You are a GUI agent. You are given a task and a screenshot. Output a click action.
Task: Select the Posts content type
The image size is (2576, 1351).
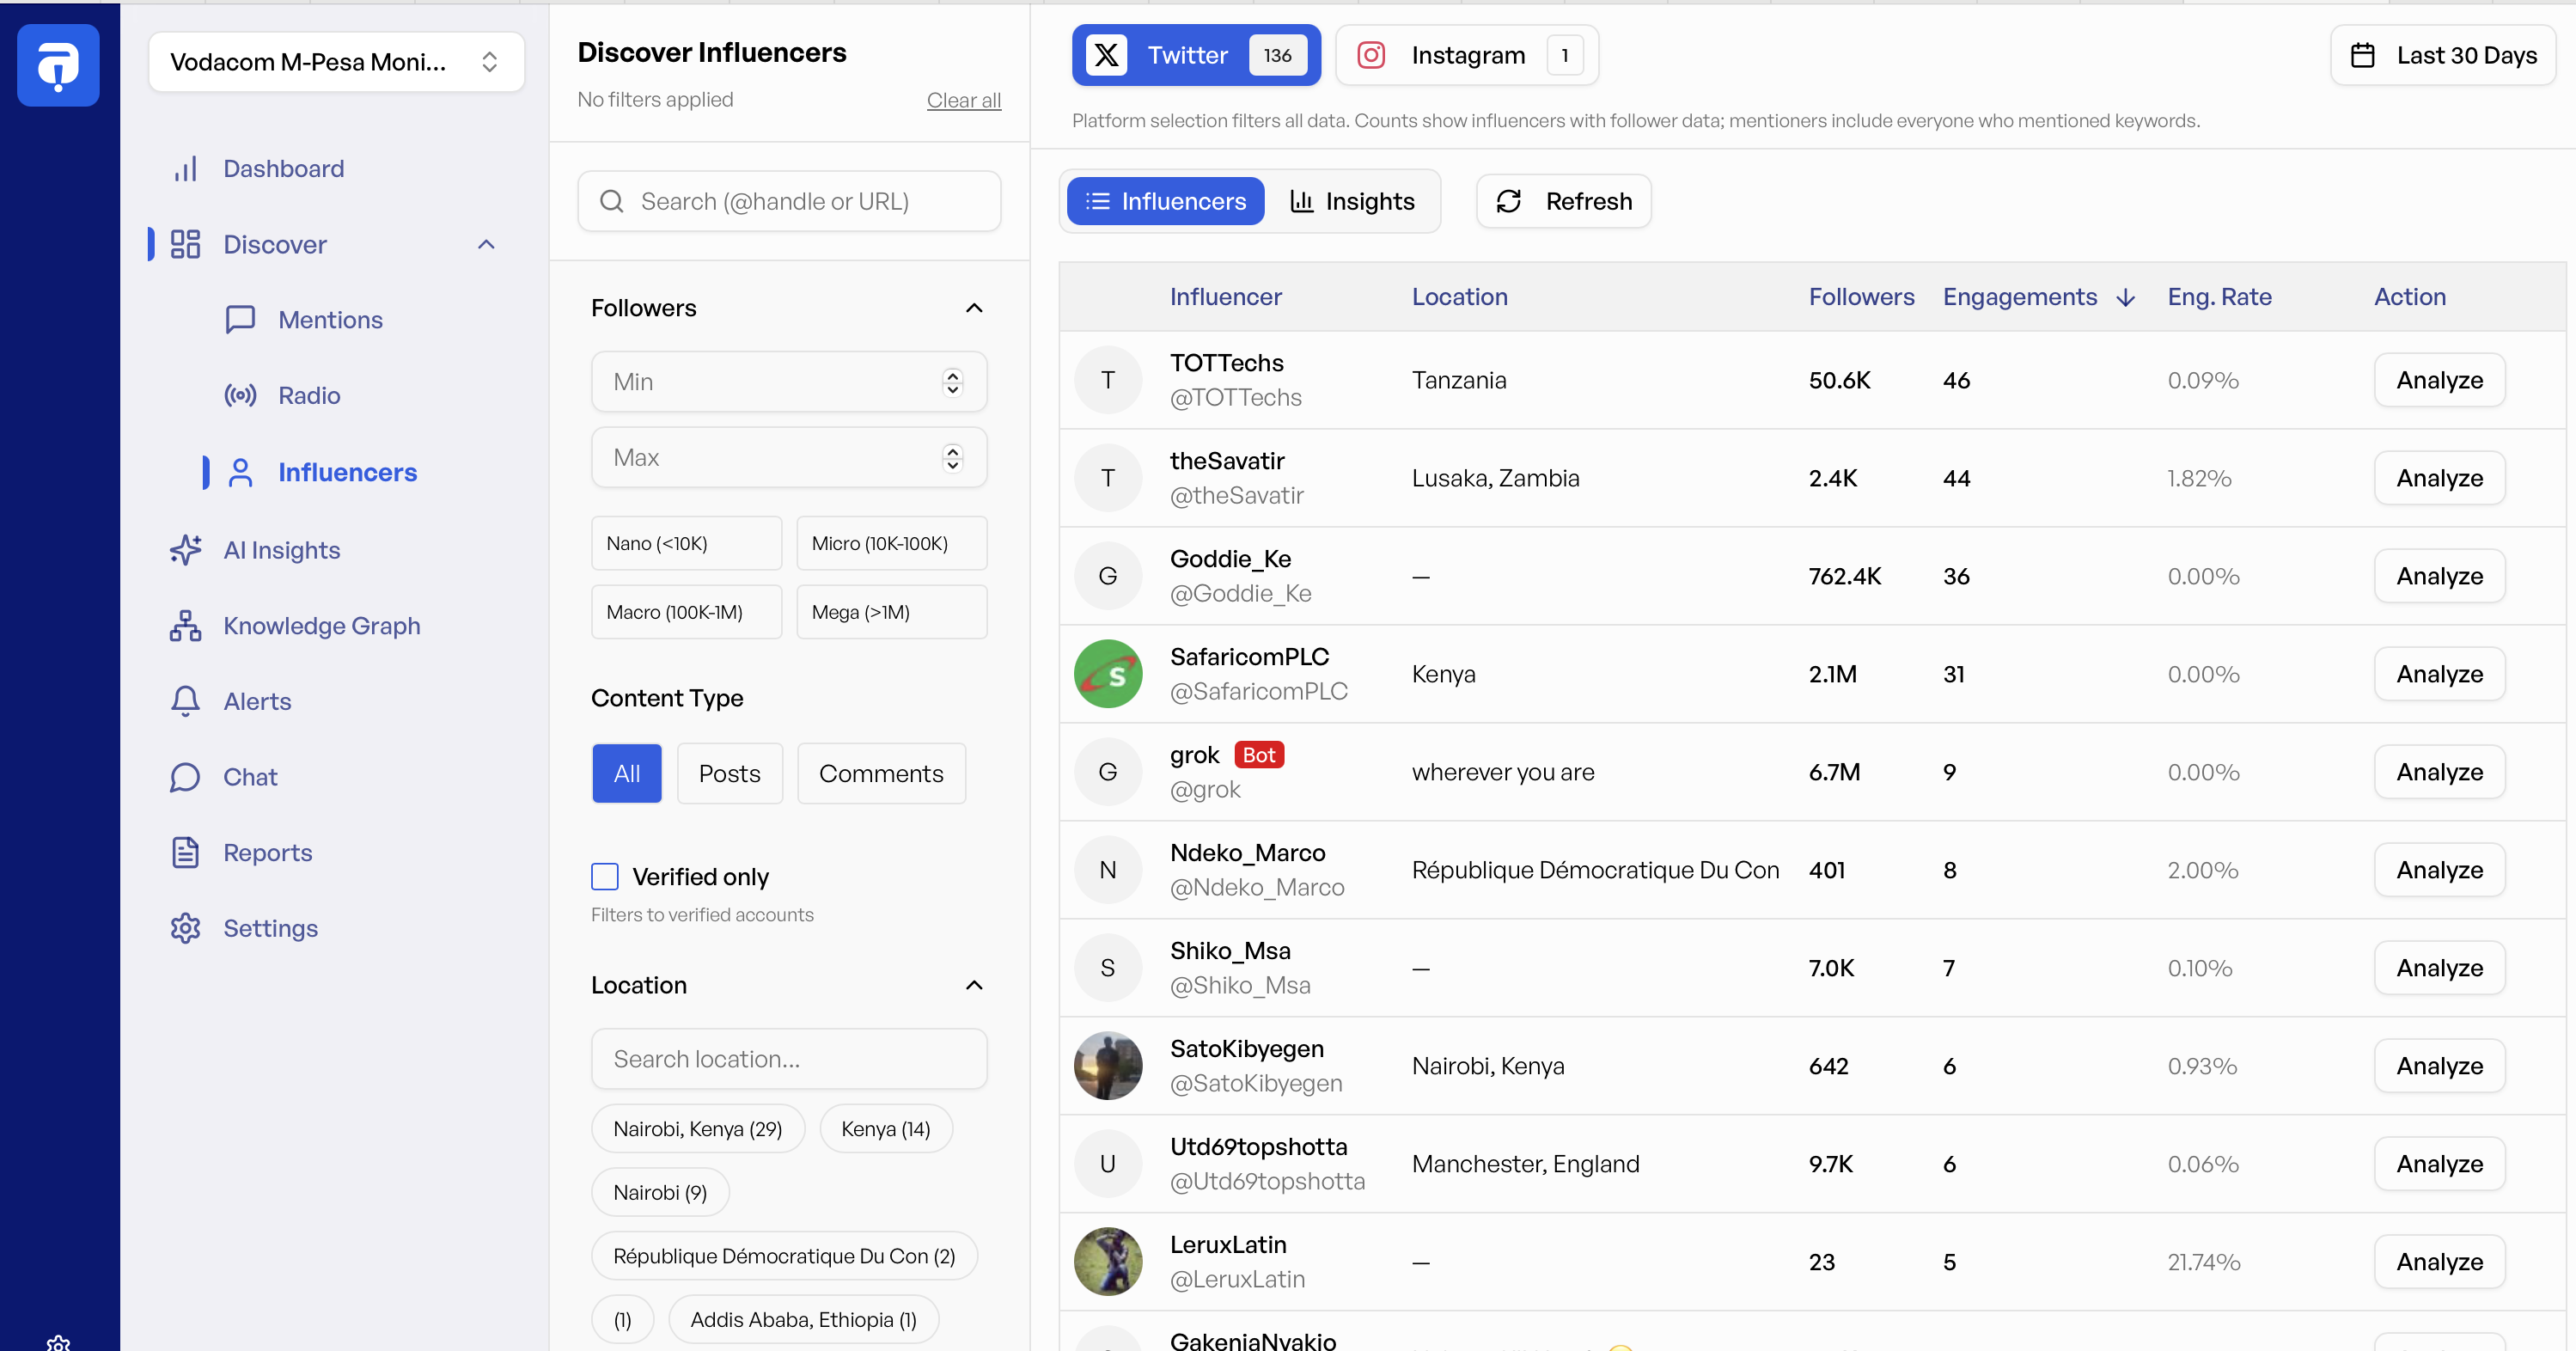coord(729,773)
